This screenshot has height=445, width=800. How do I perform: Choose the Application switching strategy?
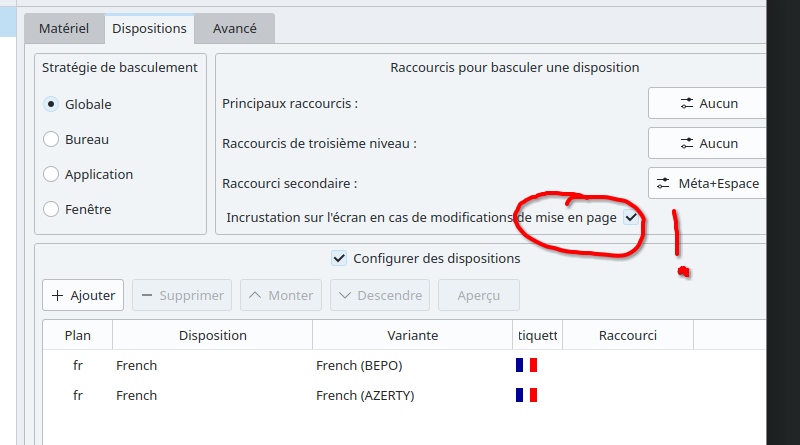pos(52,174)
